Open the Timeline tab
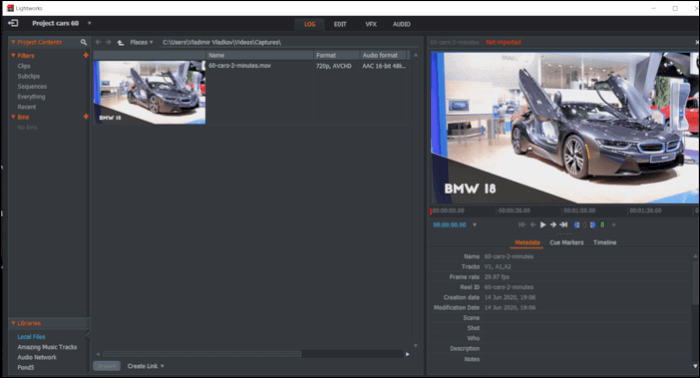Screen dimensions: 700x378 pyautogui.click(x=604, y=243)
